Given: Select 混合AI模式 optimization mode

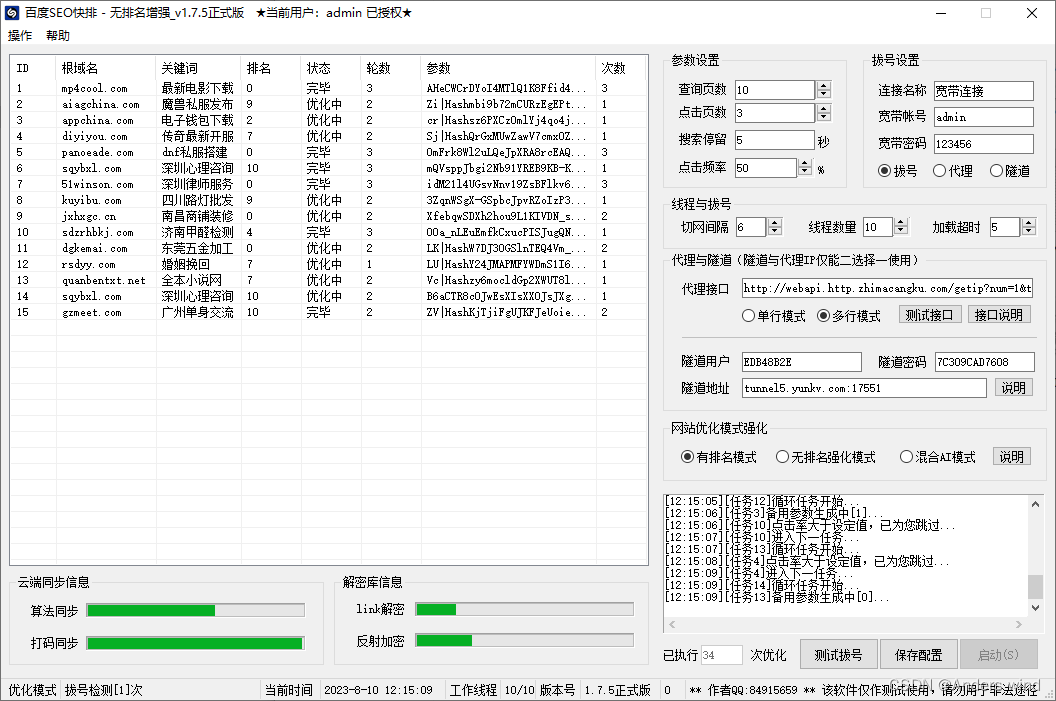Looking at the screenshot, I should 937,457.
